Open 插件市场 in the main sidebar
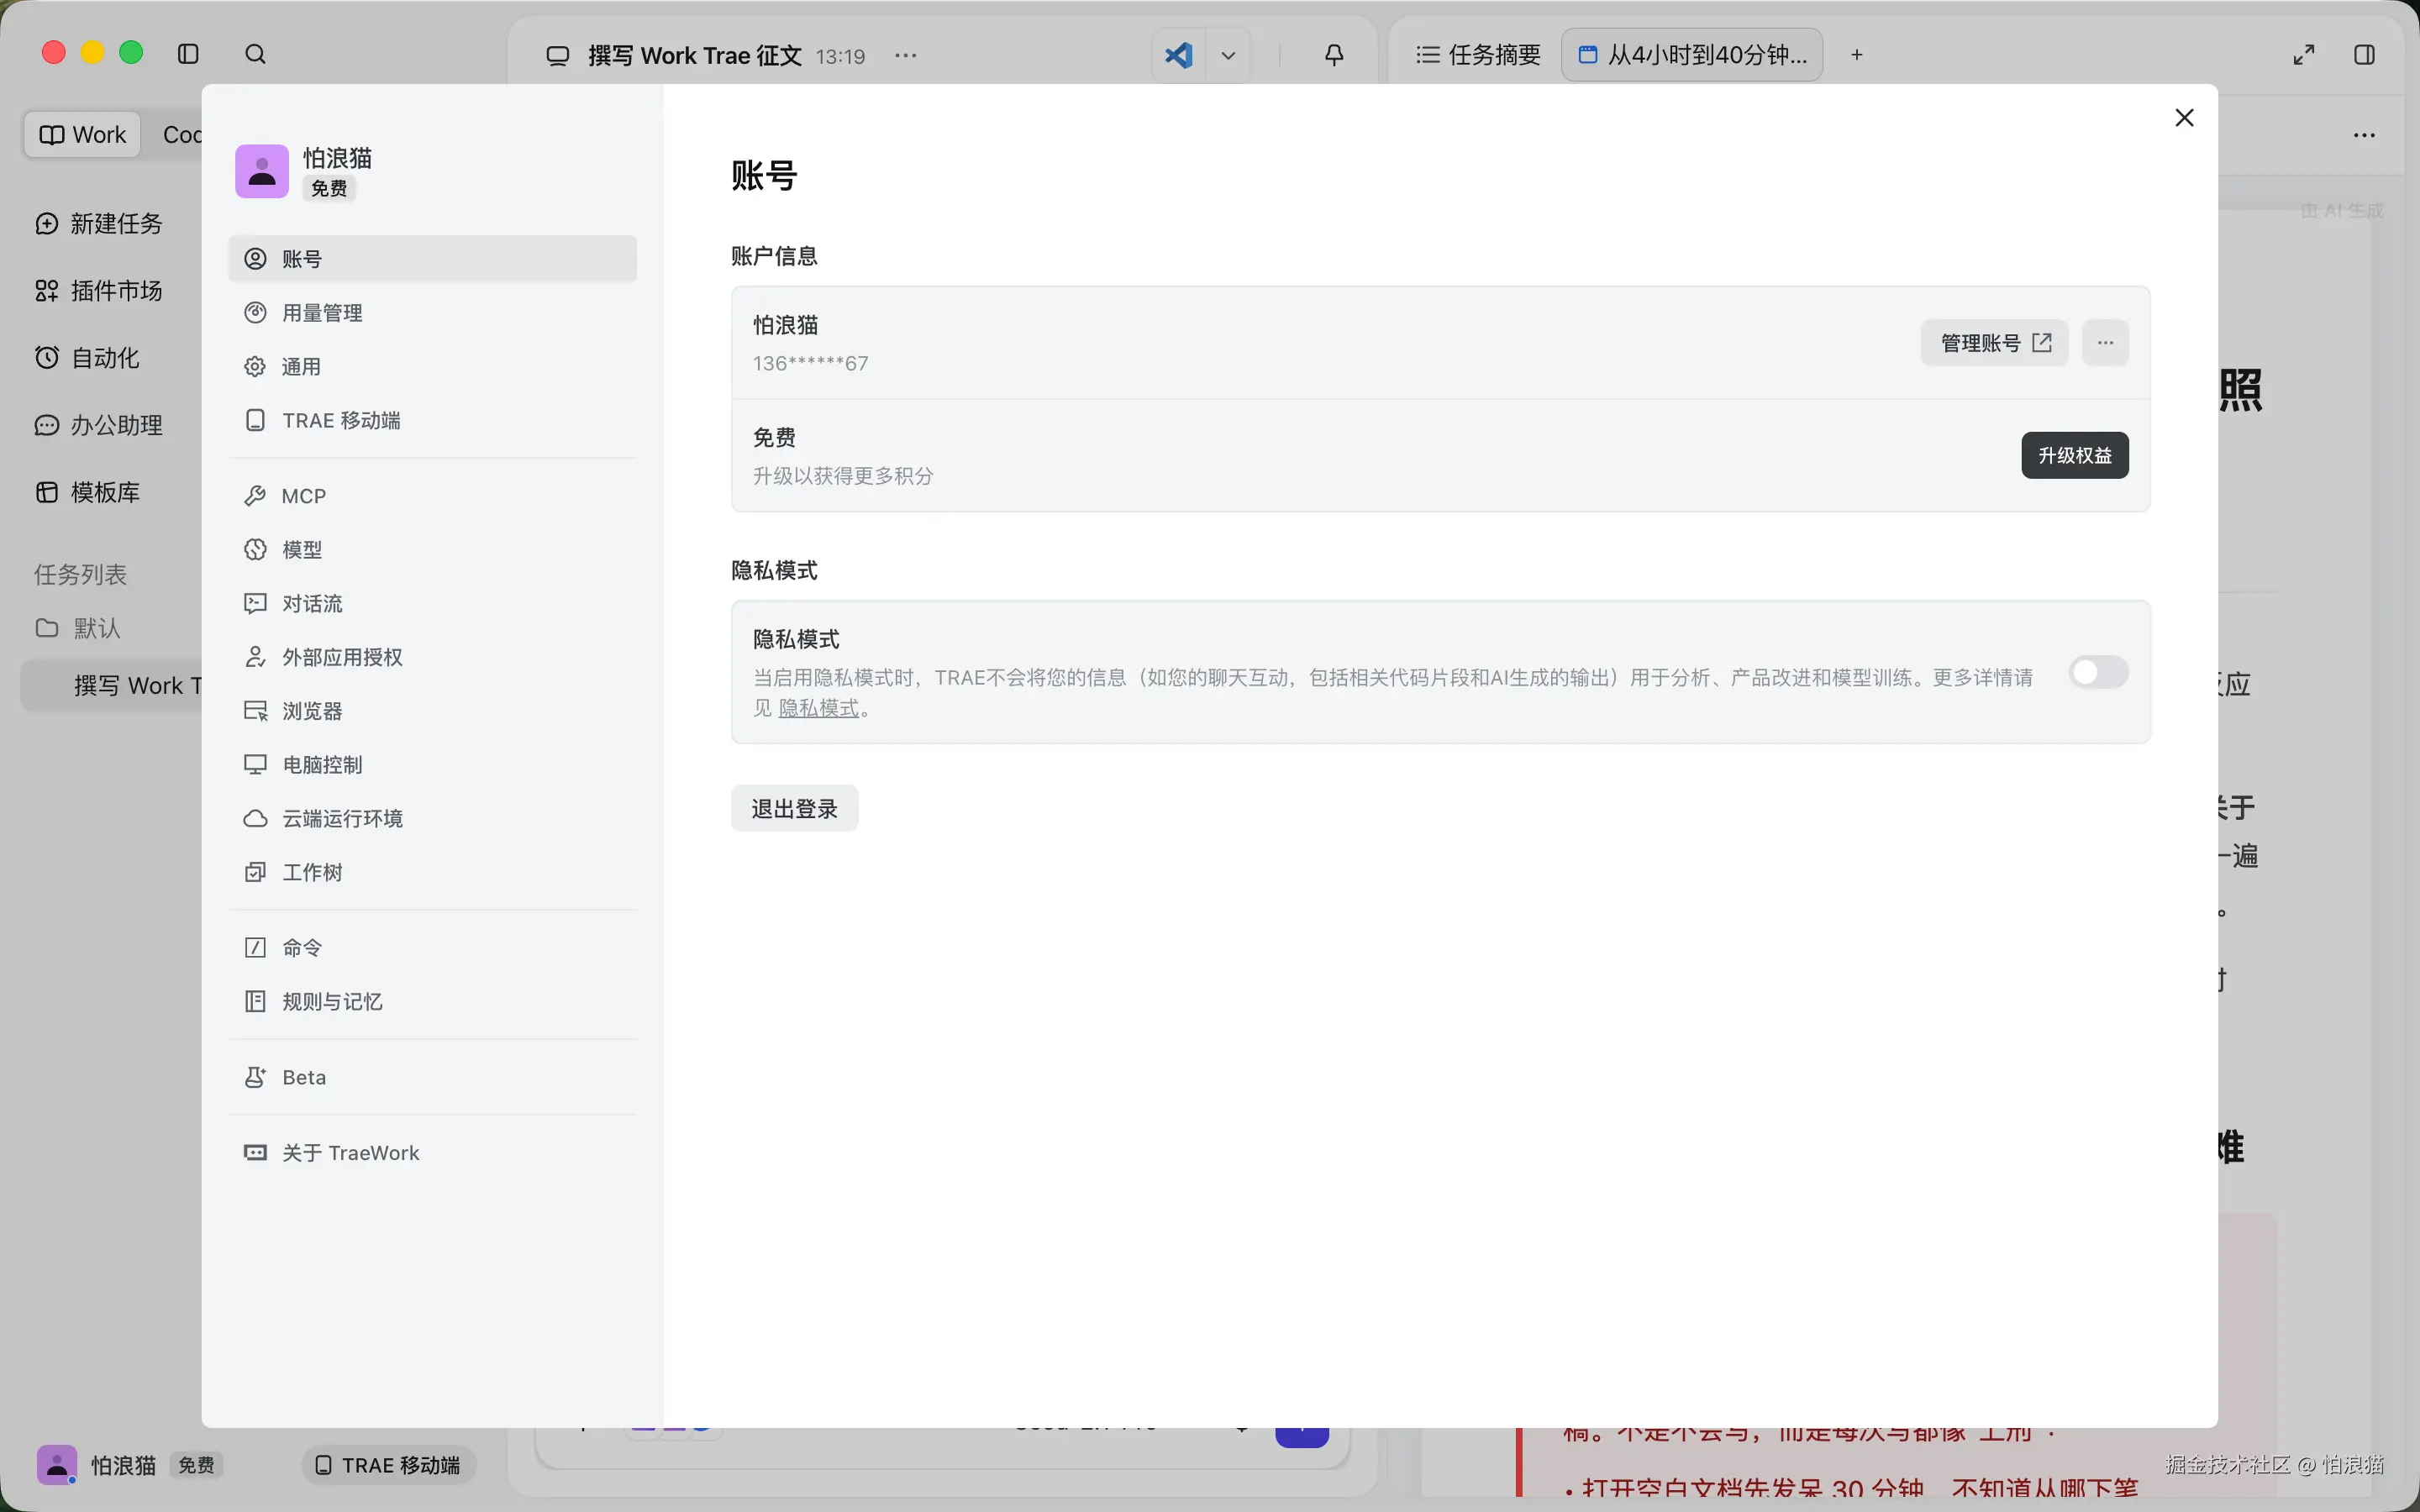2420x1512 pixels. point(99,291)
